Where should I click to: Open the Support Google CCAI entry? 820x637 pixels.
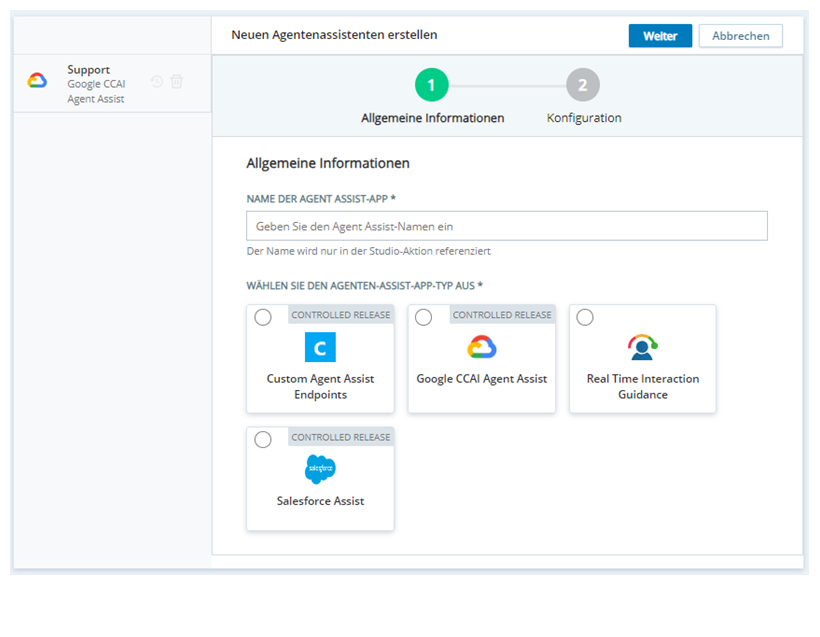tap(112, 84)
